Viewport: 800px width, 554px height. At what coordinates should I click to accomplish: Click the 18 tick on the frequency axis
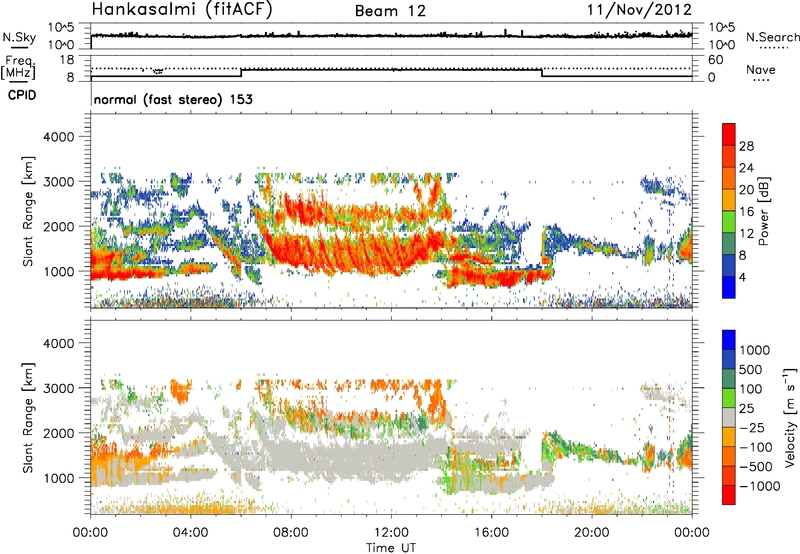point(67,59)
